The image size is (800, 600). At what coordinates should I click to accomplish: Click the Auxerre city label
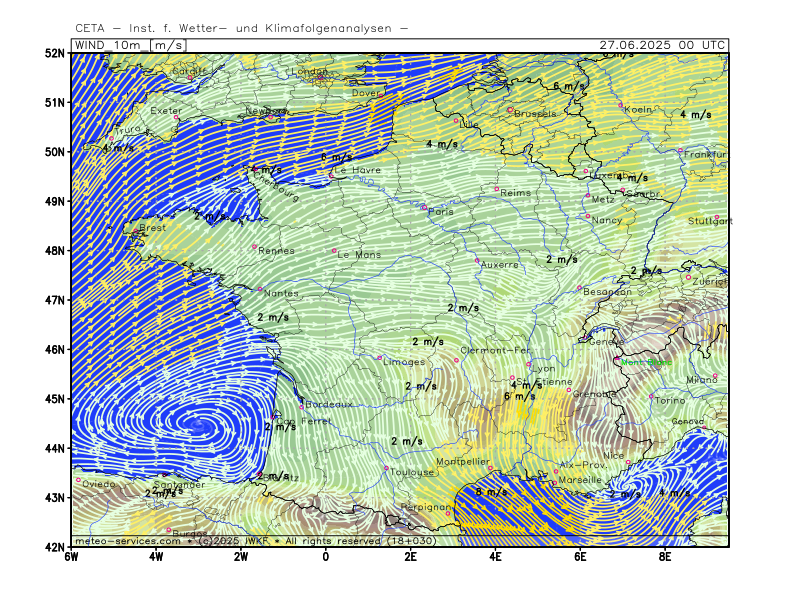(x=499, y=265)
